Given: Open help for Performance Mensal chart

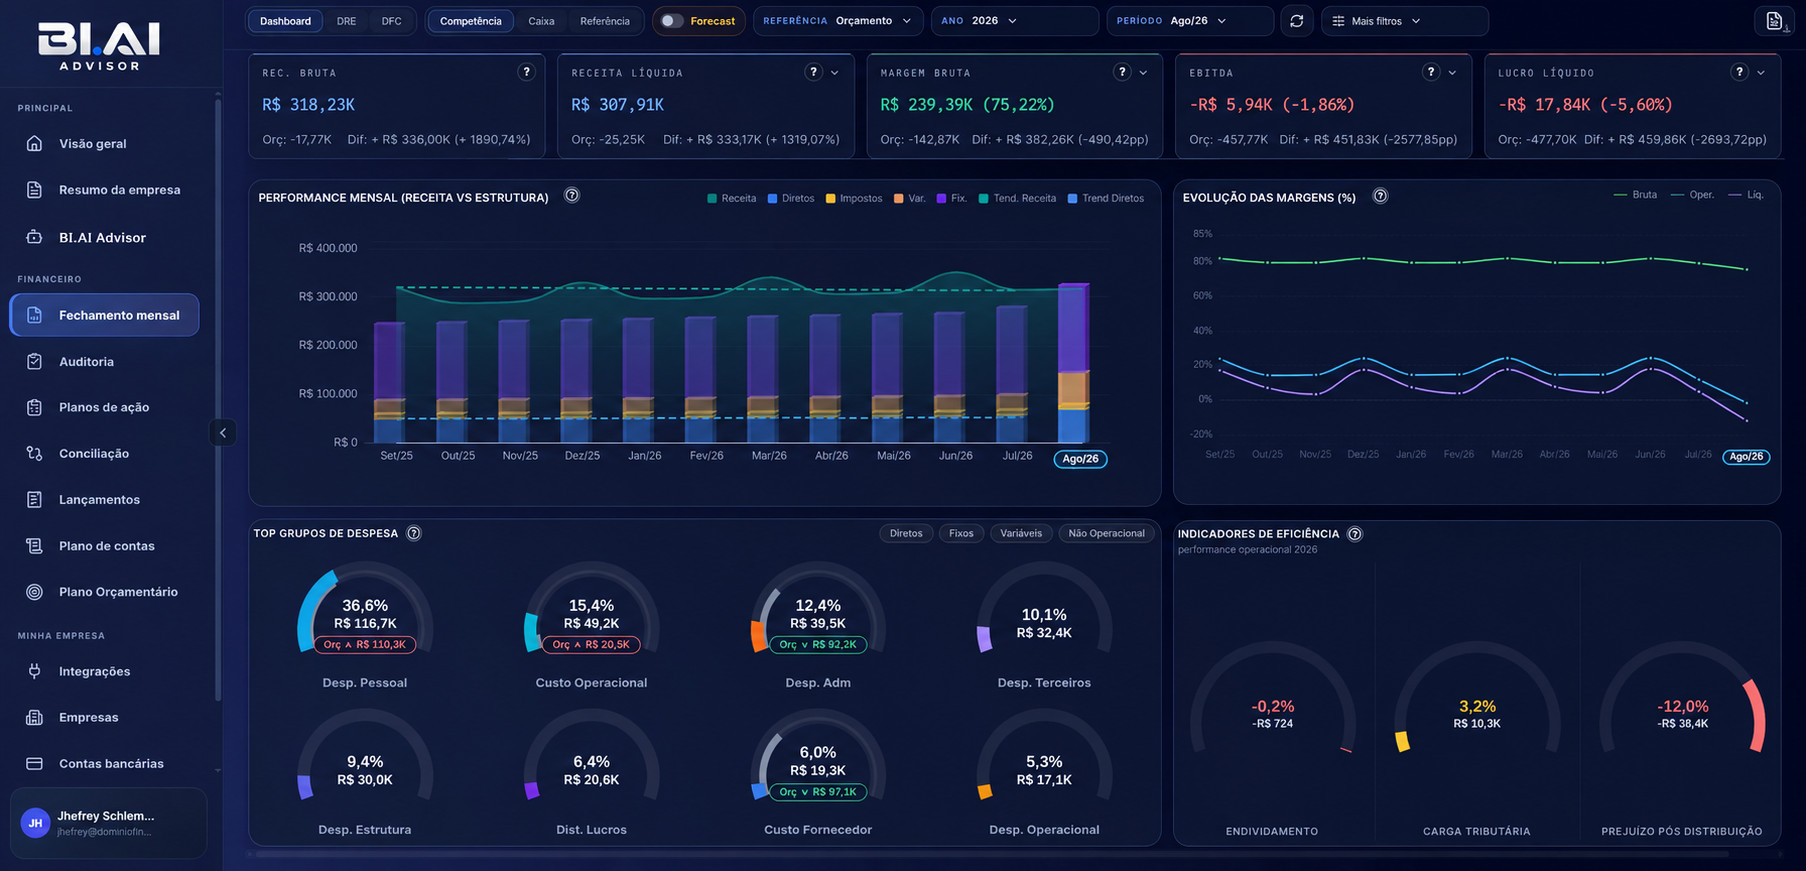Looking at the screenshot, I should pos(572,196).
